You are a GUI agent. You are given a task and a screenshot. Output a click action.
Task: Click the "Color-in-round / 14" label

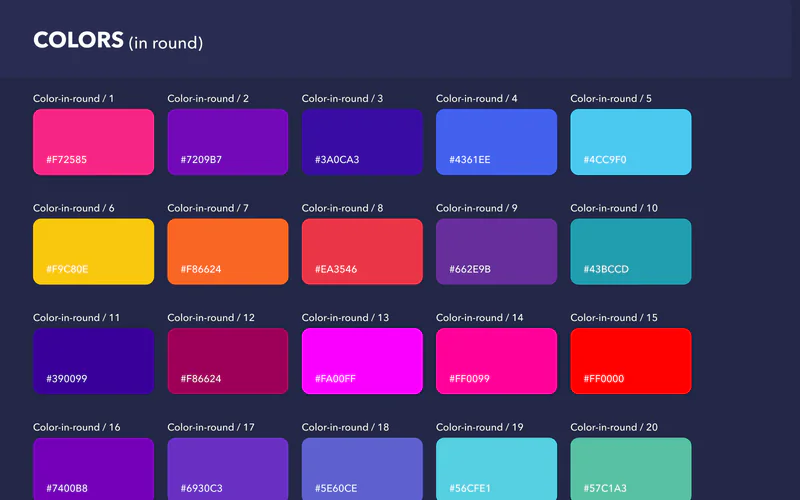coord(480,318)
